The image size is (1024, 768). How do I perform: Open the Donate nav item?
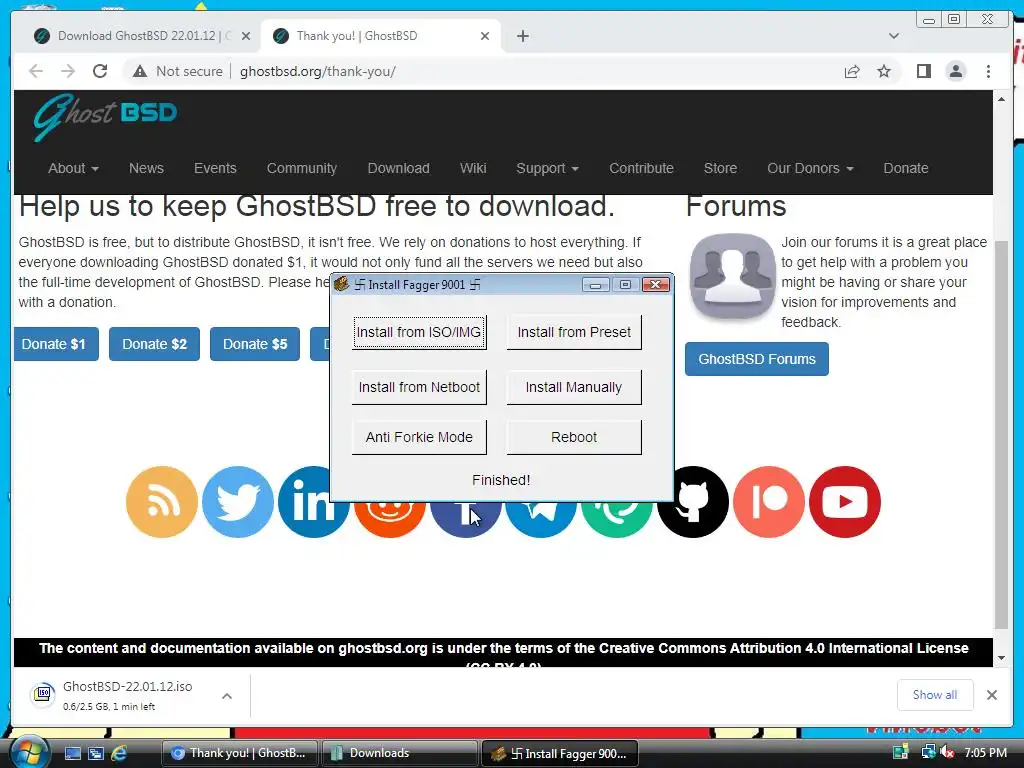(905, 168)
